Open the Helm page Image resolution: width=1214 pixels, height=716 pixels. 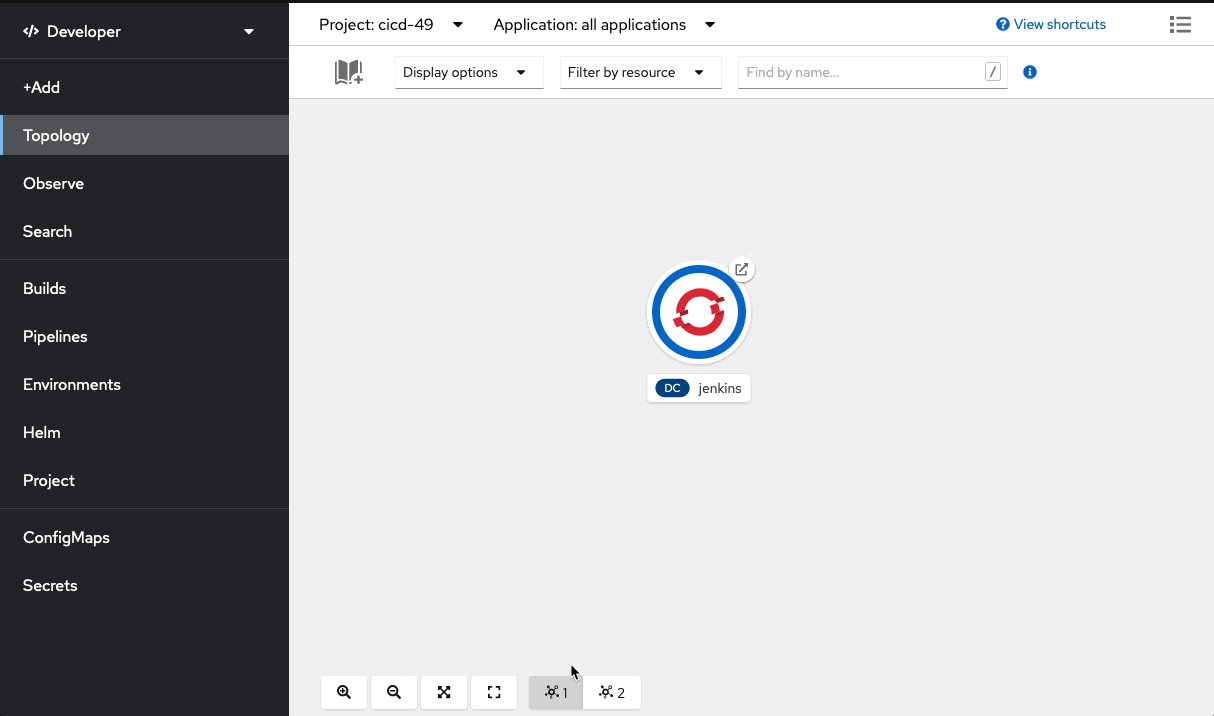144,432
